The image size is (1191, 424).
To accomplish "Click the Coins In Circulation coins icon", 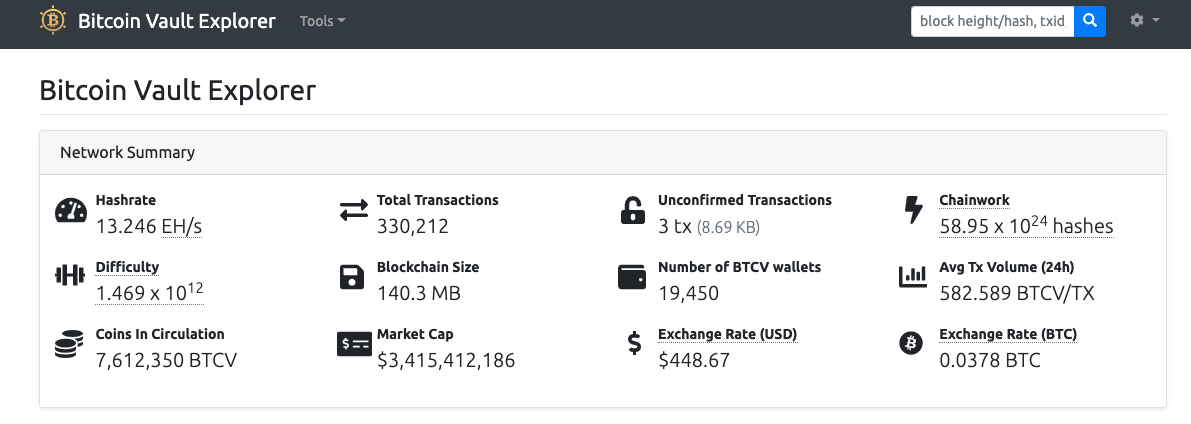I will 70,344.
